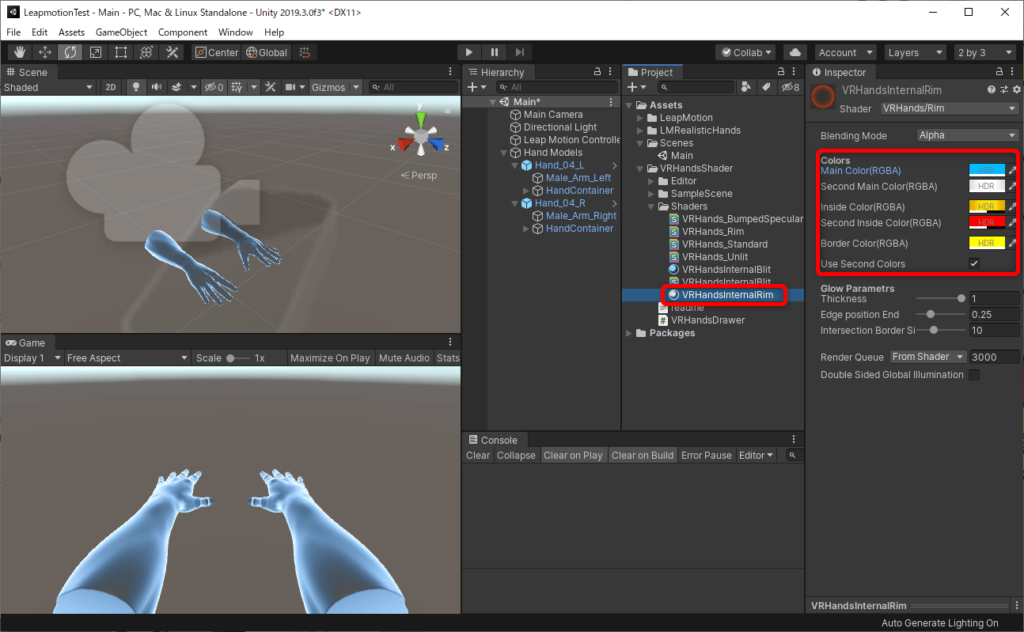Image resolution: width=1024 pixels, height=632 pixels.
Task: Open the Collab menu button
Action: pos(746,52)
